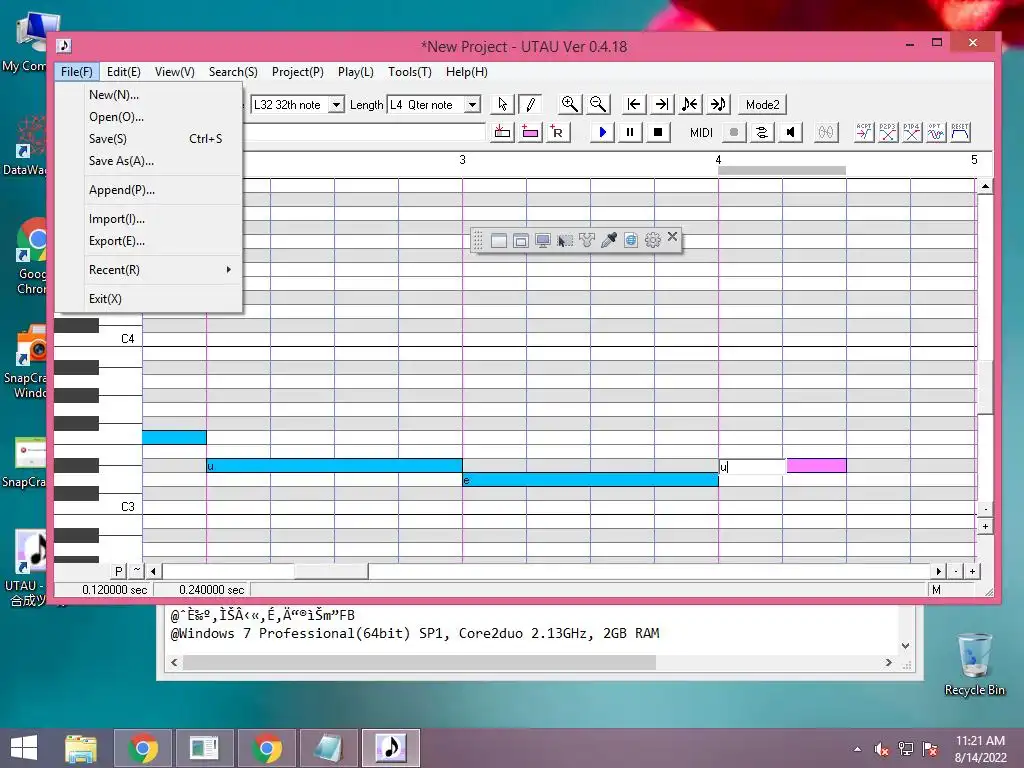Open the View menu
Screen dimensions: 1024x768
[174, 72]
